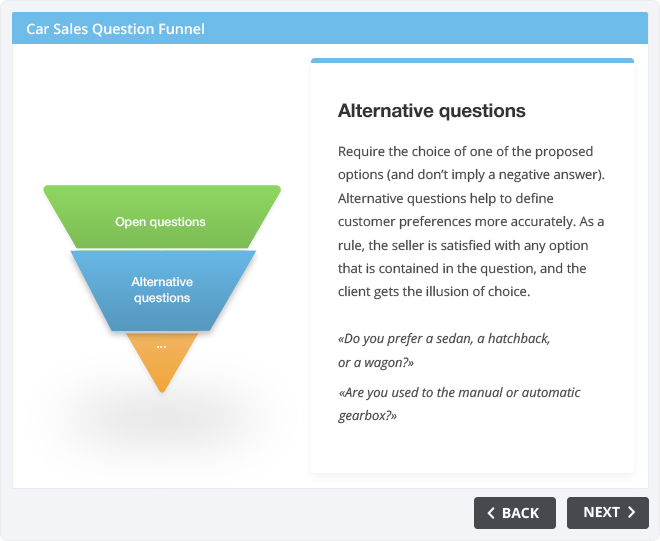The height and width of the screenshot is (541, 660).
Task: Select the blue Alternative questions funnel segment
Action: [163, 290]
